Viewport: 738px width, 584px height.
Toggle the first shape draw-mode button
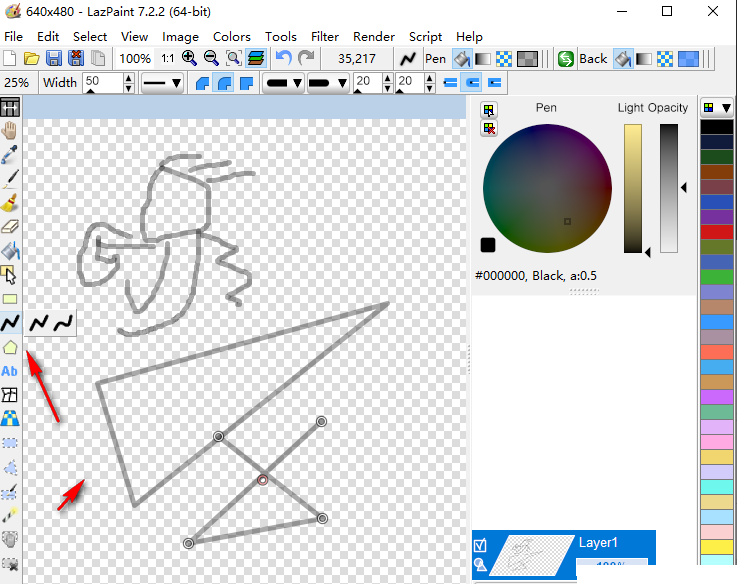point(202,82)
